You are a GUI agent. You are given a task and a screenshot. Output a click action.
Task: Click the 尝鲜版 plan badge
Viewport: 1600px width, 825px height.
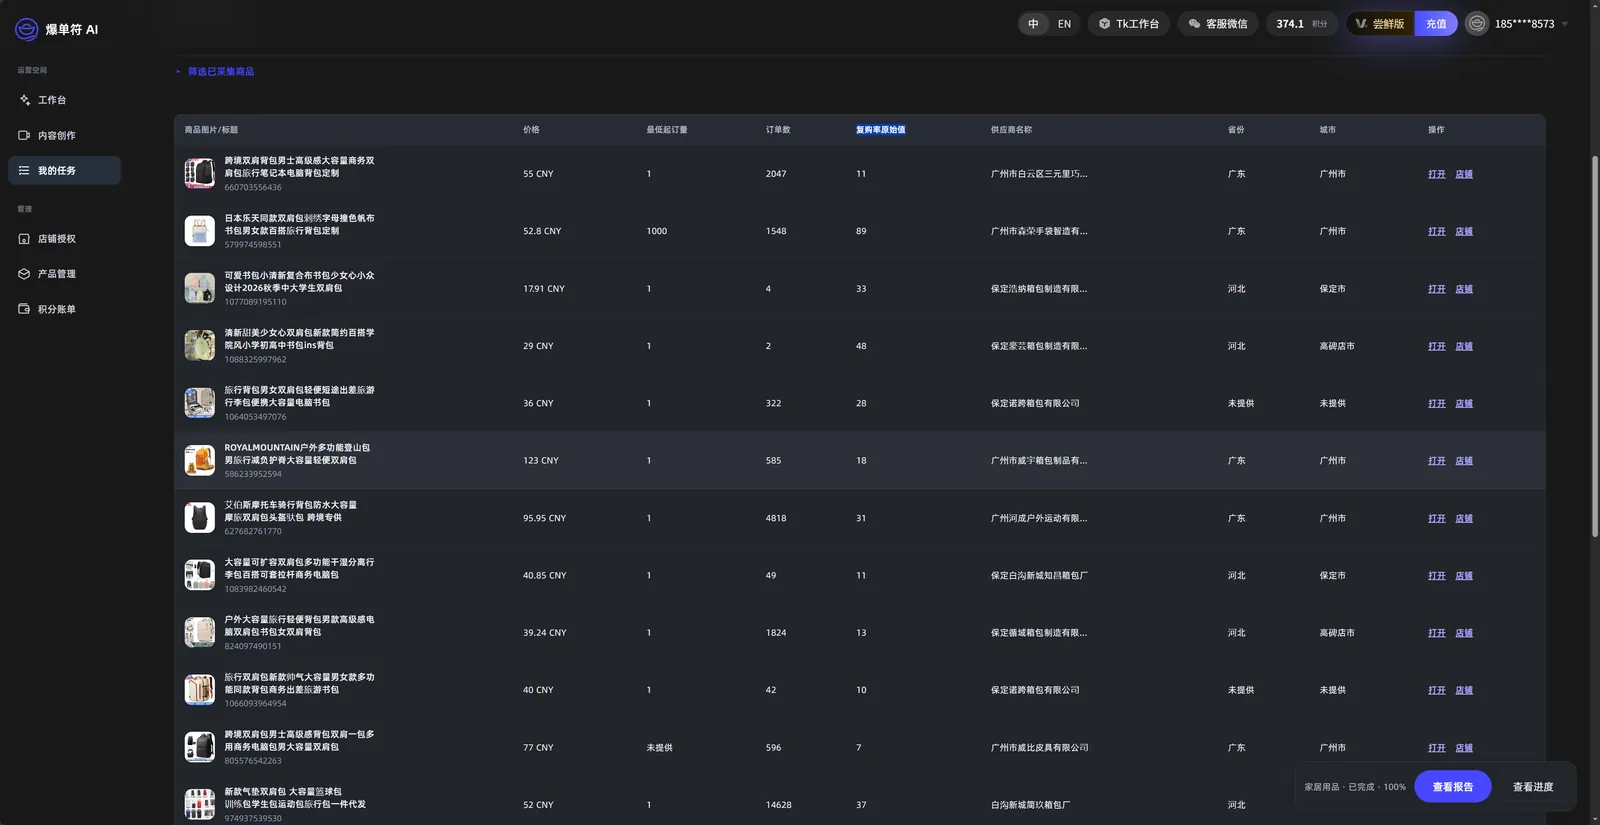click(x=1381, y=24)
